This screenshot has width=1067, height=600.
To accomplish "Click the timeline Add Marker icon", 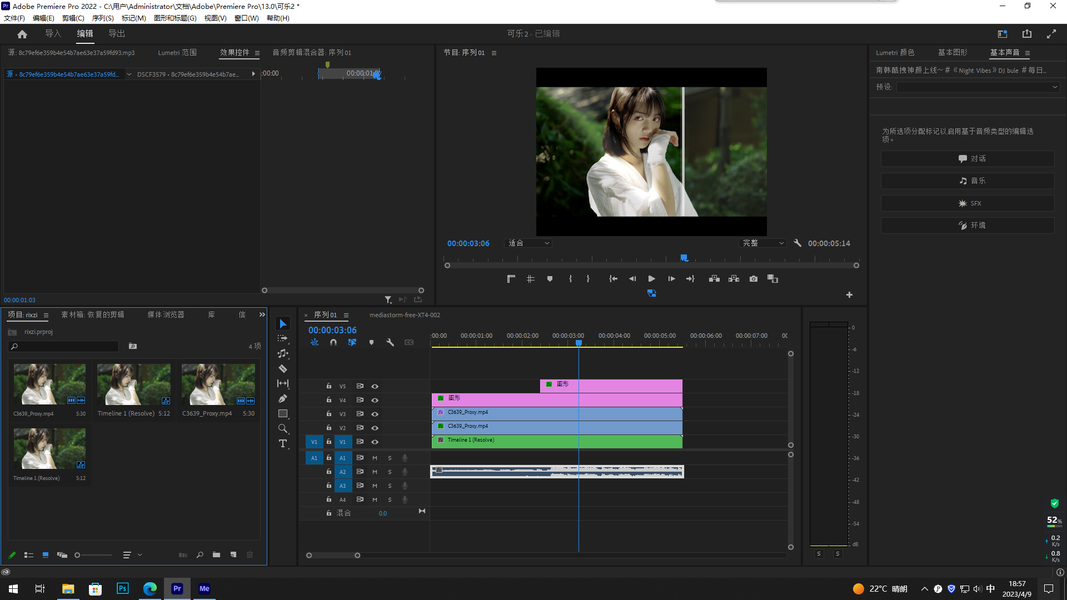I will (372, 342).
